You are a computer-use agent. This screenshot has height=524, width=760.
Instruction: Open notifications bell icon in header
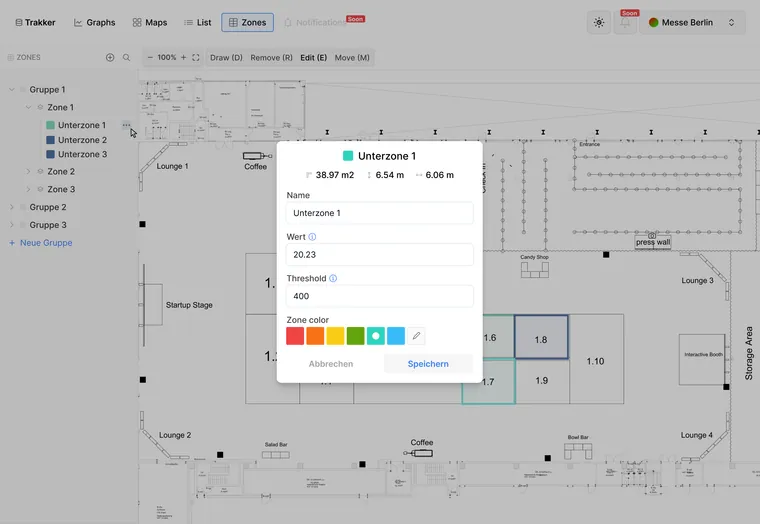tap(625, 22)
